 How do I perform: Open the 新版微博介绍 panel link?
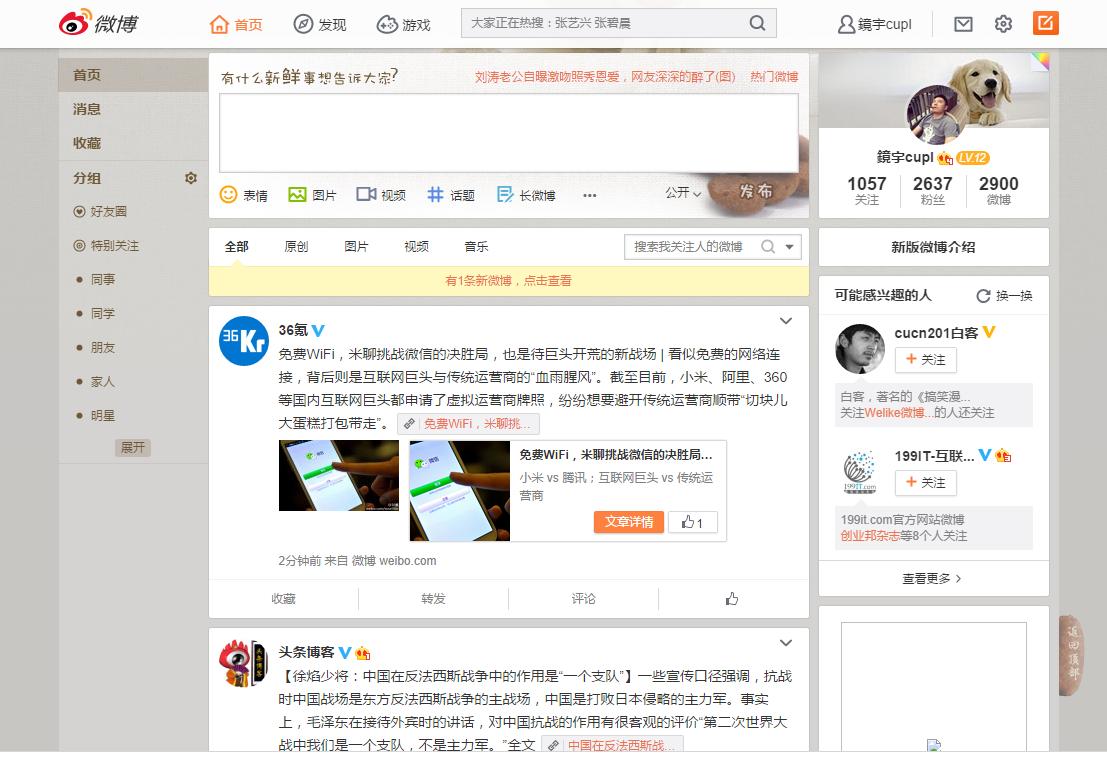point(933,247)
